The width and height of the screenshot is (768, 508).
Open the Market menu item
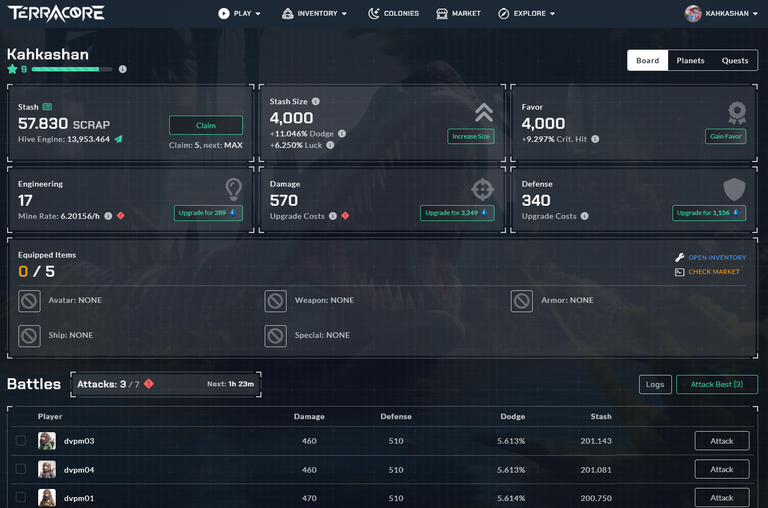[x=458, y=13]
